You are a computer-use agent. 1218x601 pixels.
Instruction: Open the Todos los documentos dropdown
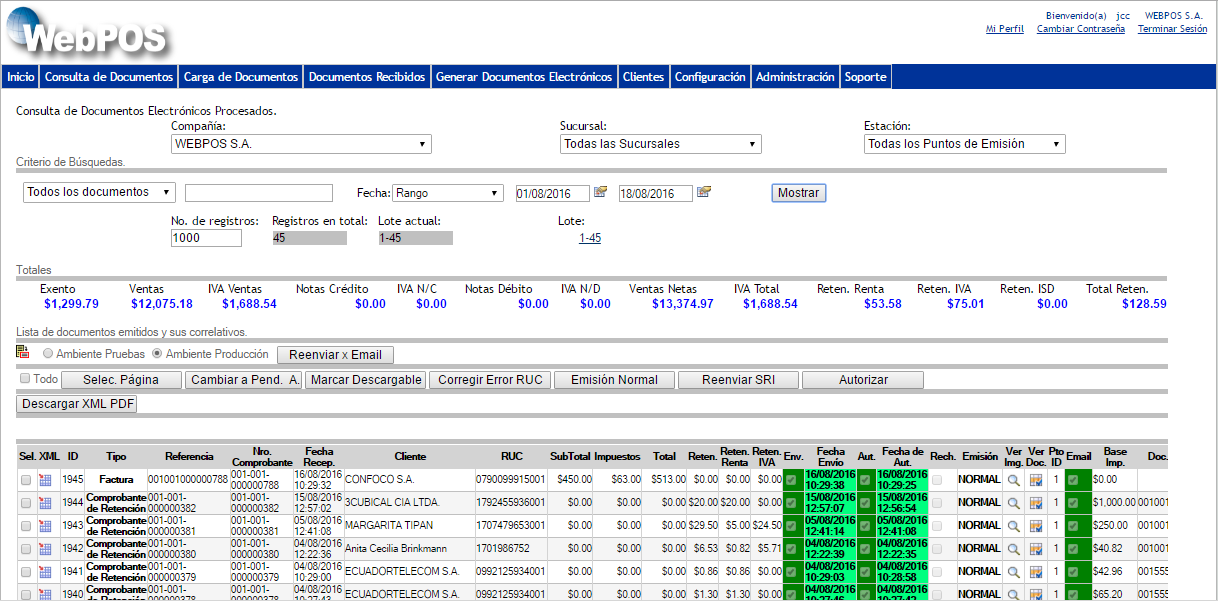98,192
